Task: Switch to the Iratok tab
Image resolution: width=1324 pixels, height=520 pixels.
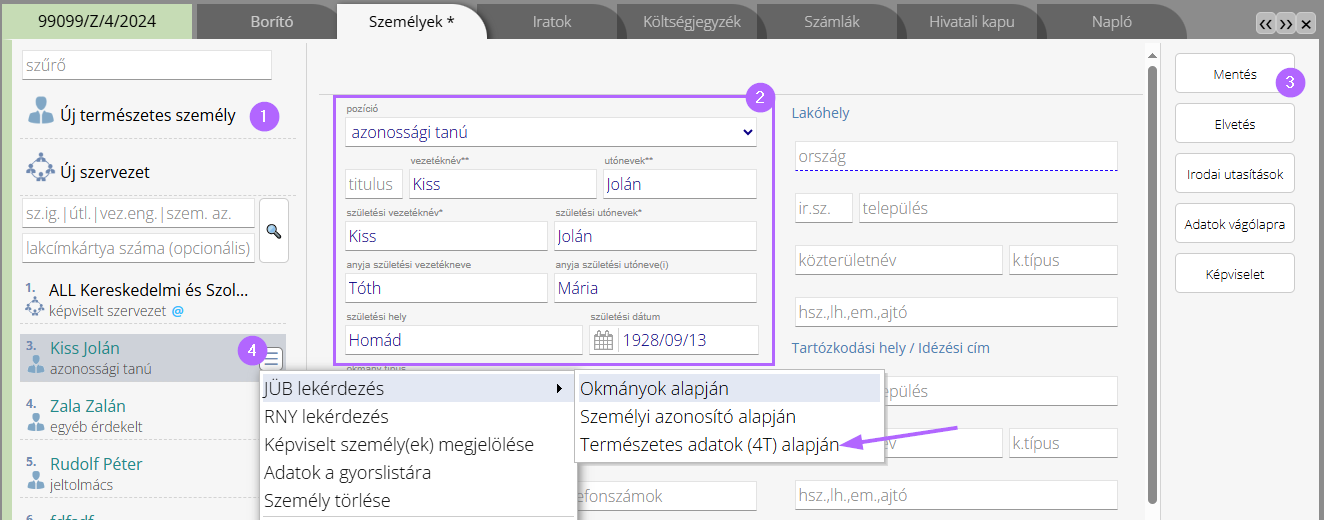Action: 552,21
